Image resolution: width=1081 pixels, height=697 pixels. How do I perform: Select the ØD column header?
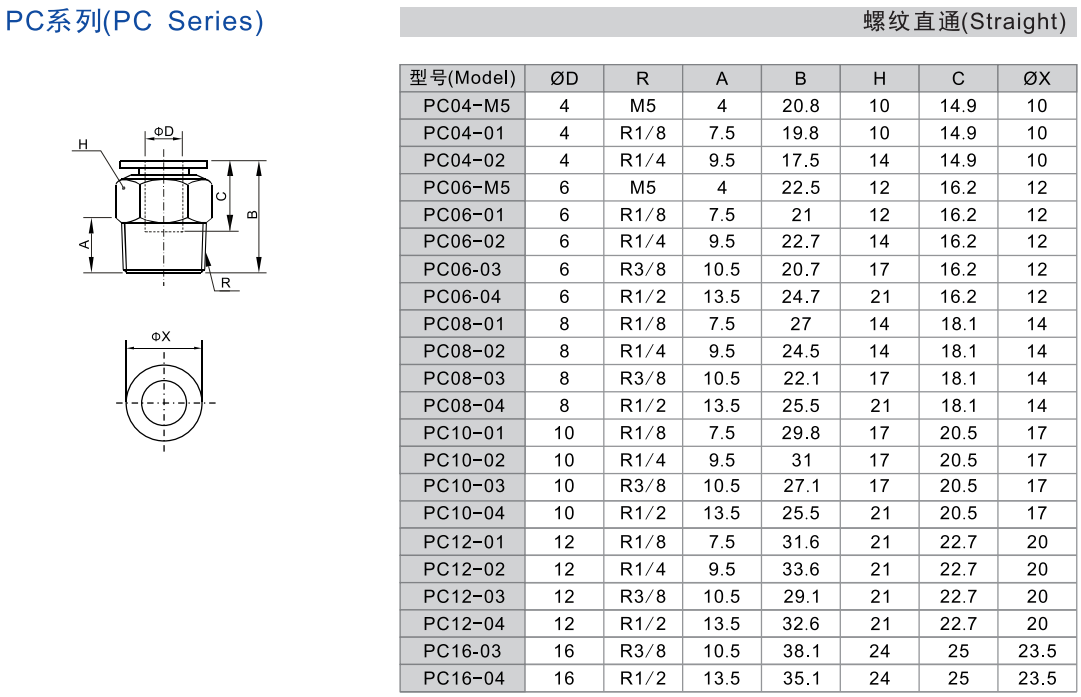click(x=564, y=79)
